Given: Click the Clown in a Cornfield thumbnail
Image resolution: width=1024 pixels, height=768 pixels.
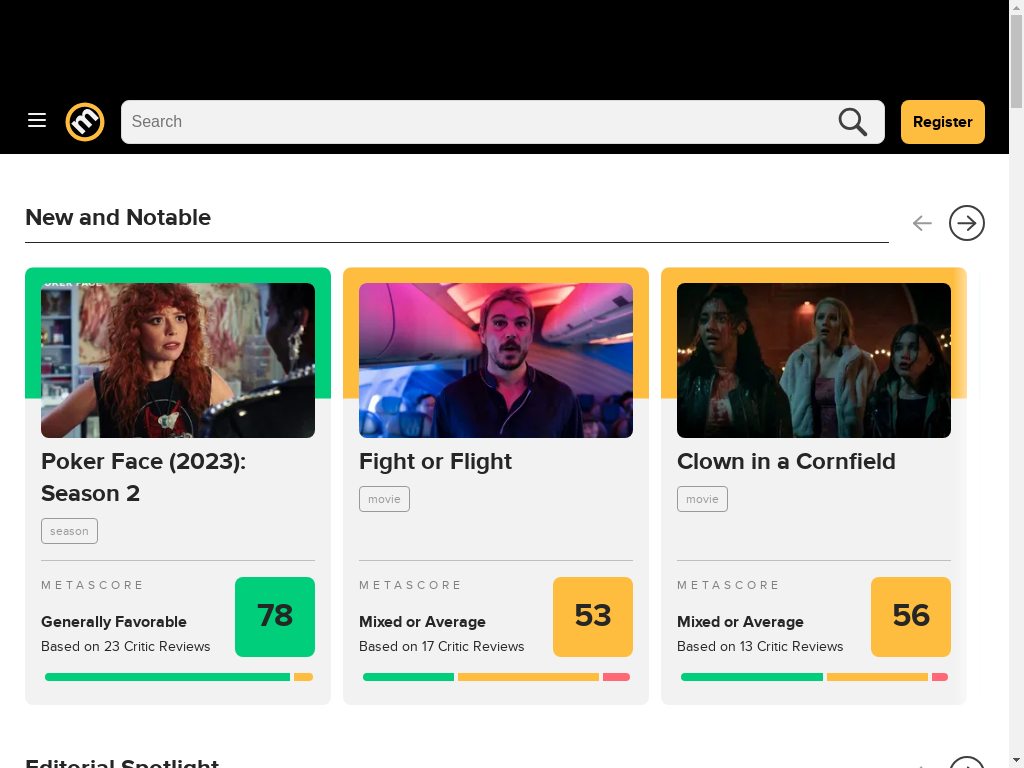Looking at the screenshot, I should [814, 360].
